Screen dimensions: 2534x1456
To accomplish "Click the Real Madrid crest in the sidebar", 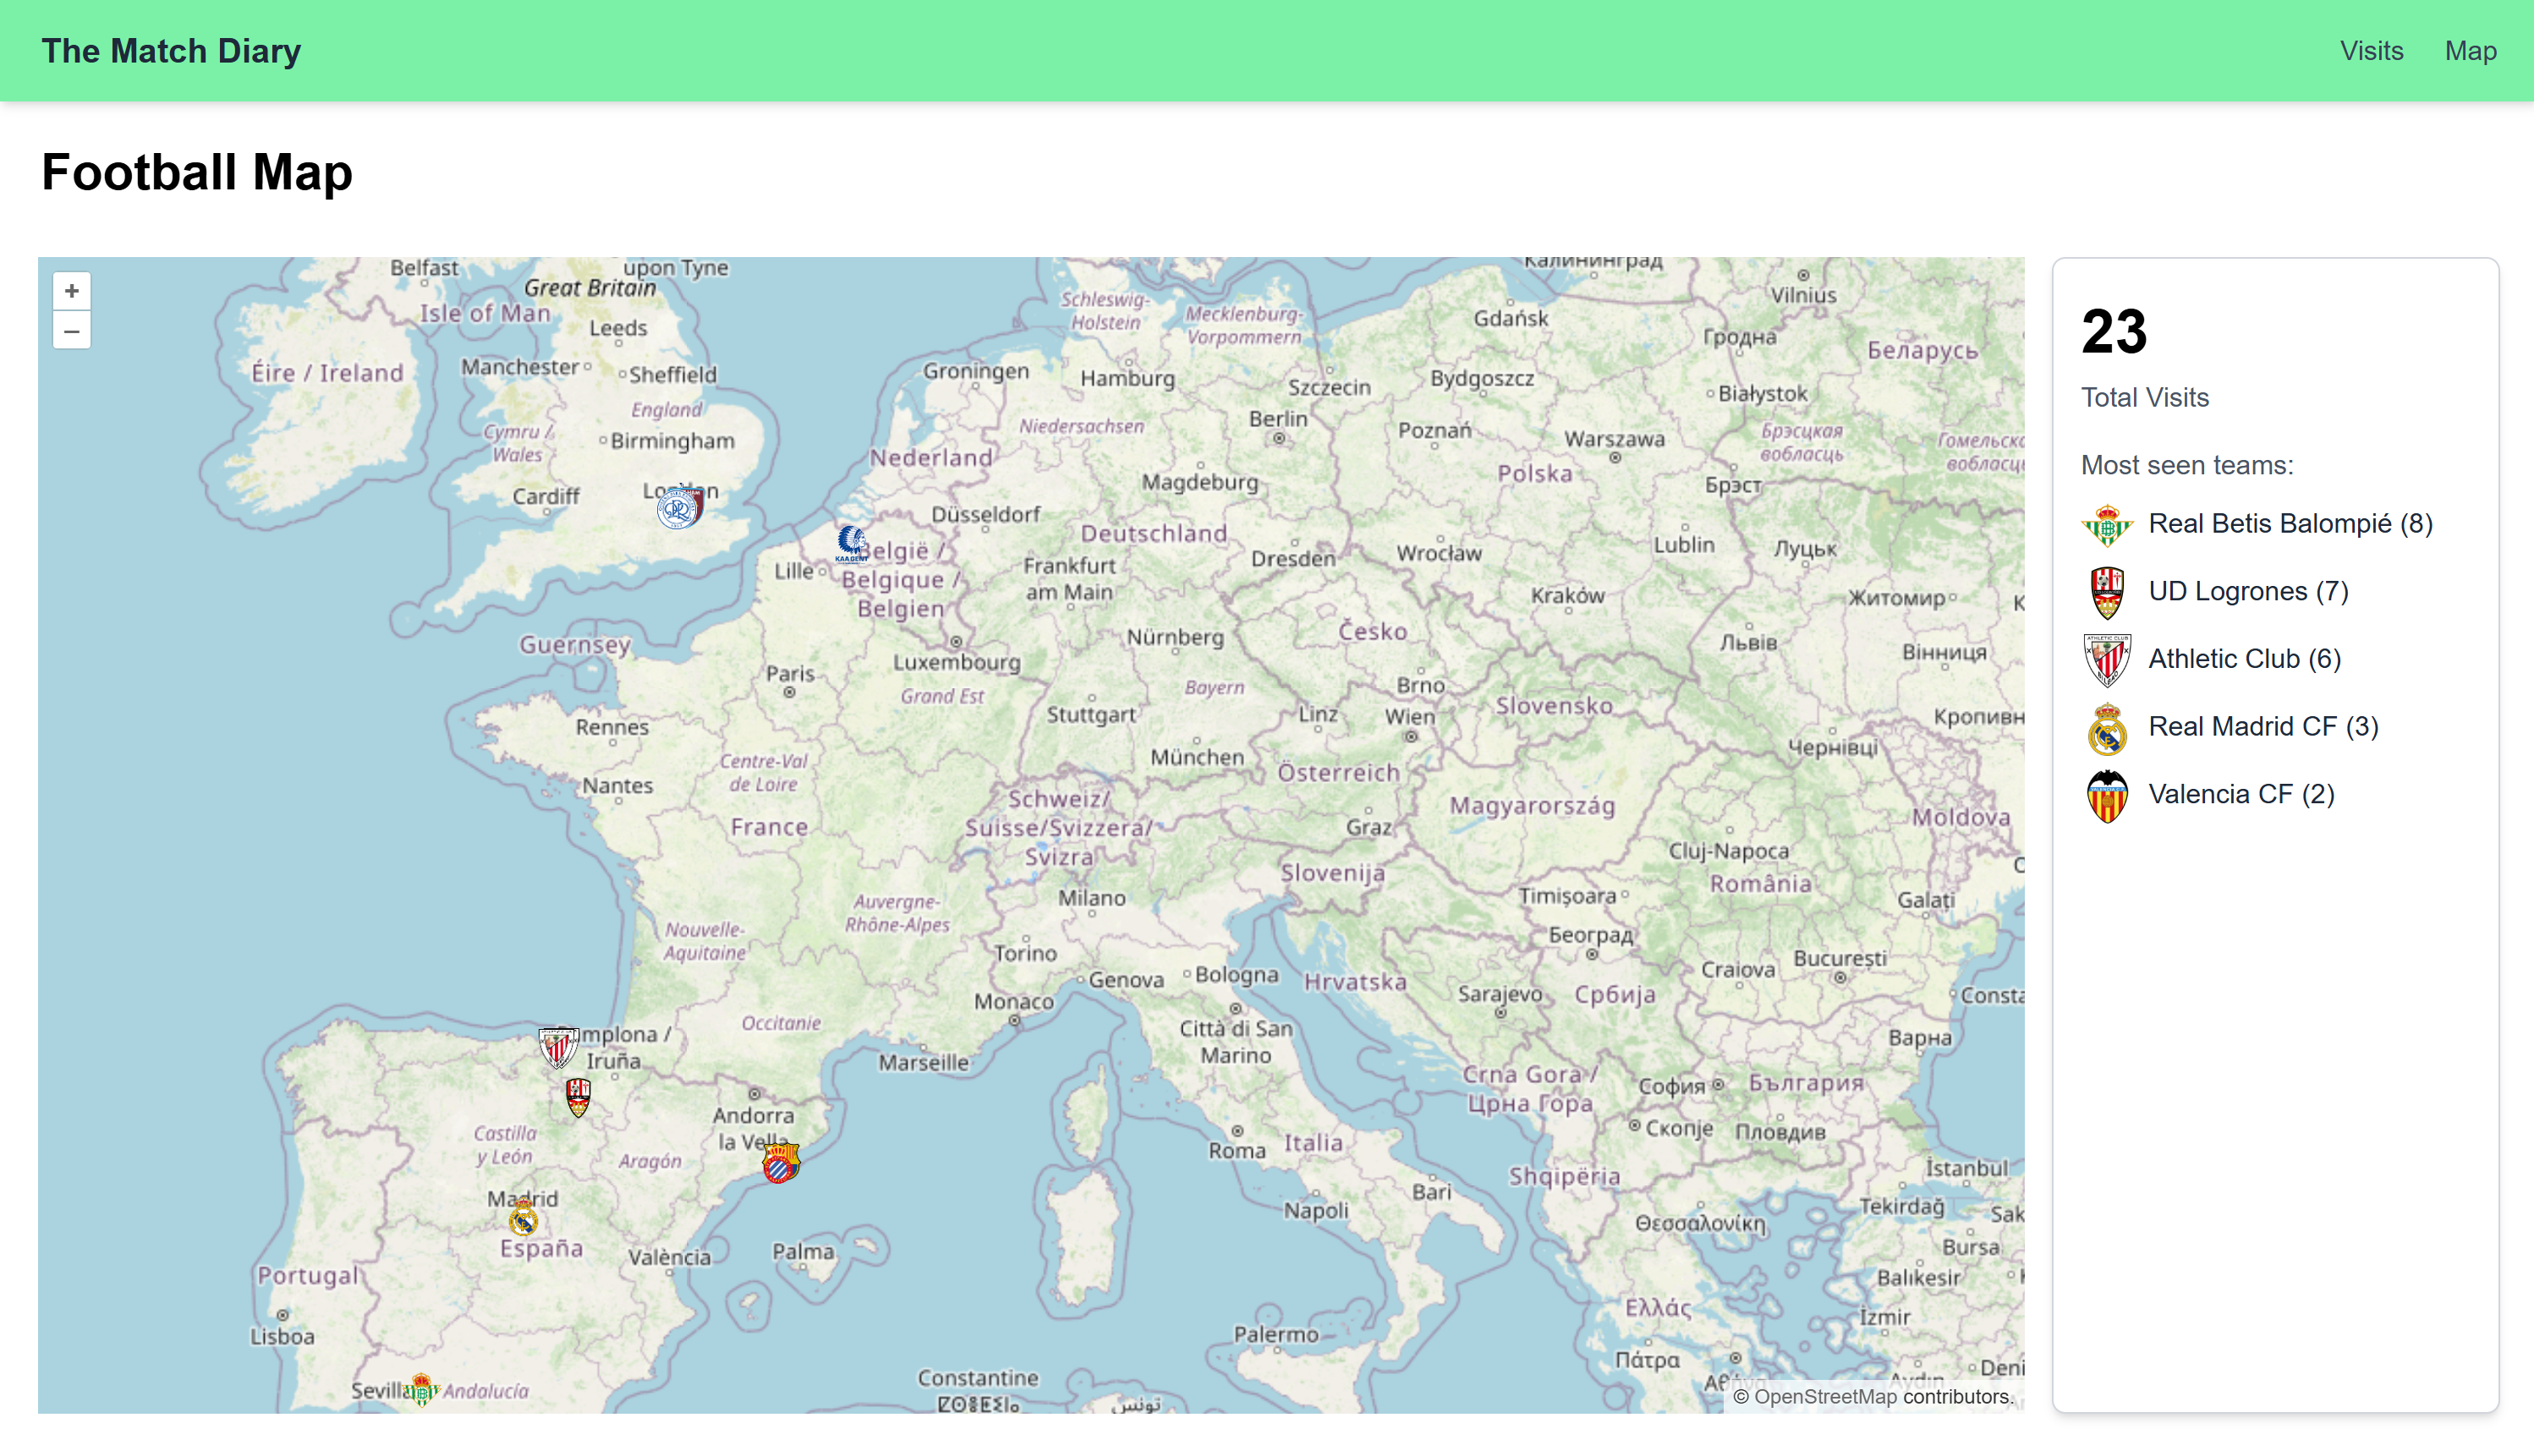I will pos(2107,727).
